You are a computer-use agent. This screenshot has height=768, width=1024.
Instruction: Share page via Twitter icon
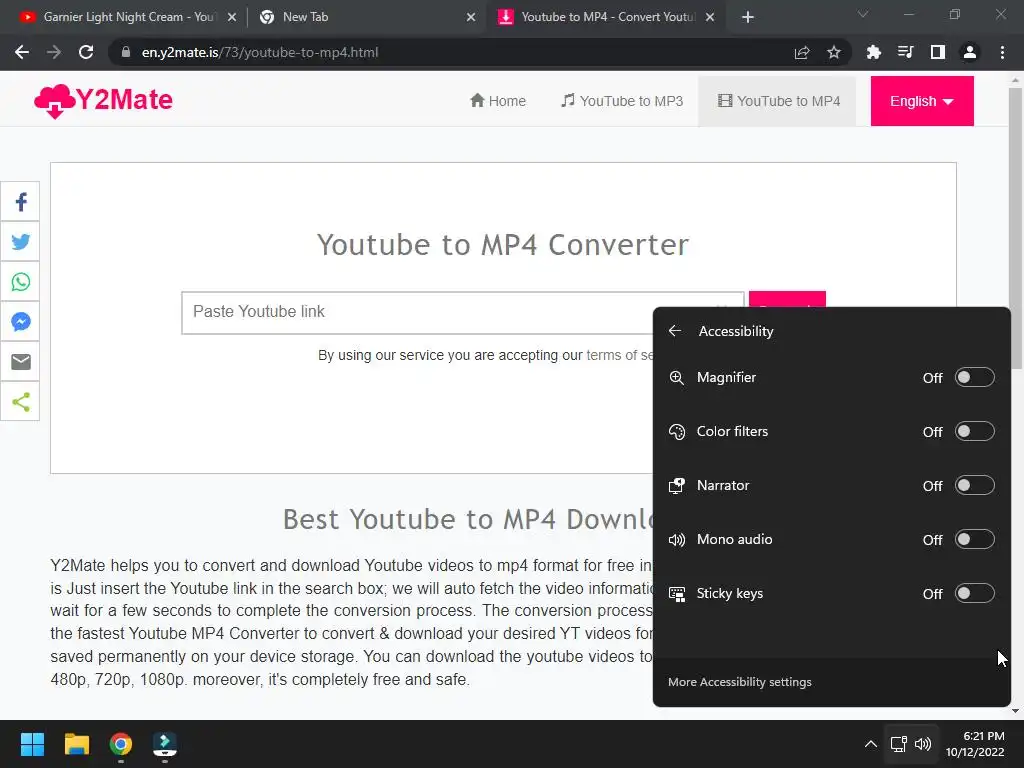pos(20,242)
